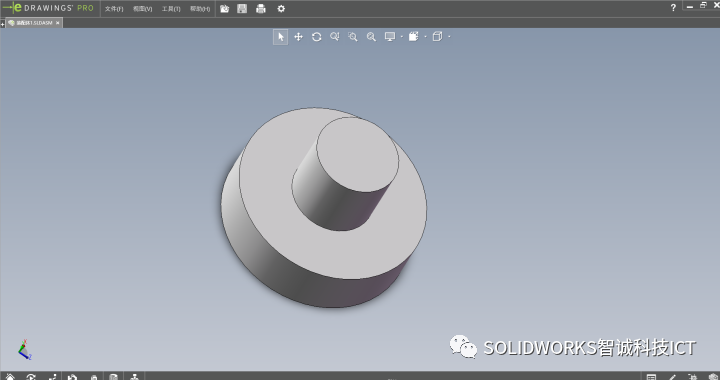
Task: Select the arrow Select tool
Action: (x=281, y=37)
